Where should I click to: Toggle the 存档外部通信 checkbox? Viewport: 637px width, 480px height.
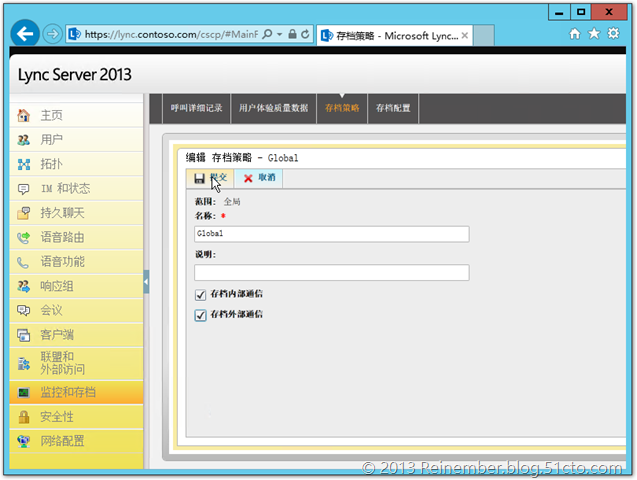click(x=200, y=315)
